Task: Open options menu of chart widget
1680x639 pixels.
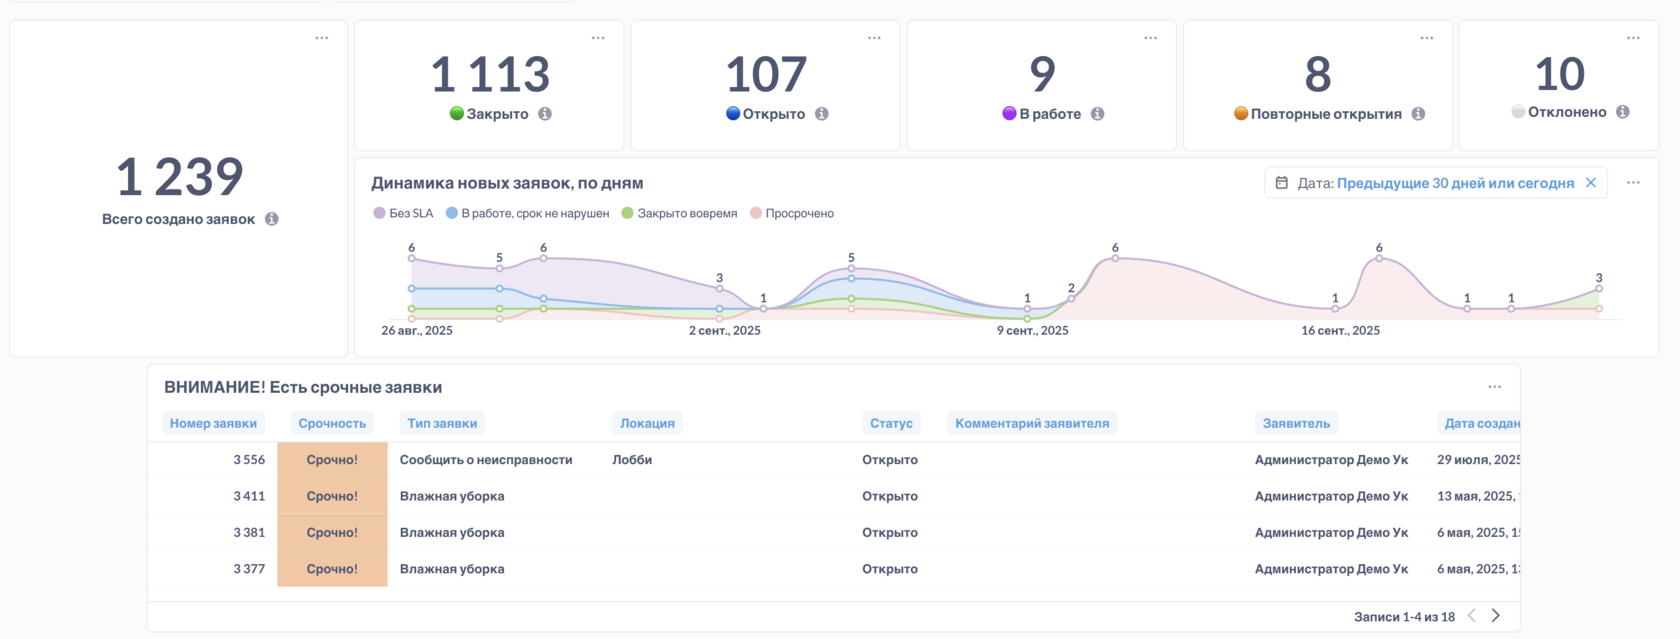Action: (x=1633, y=183)
